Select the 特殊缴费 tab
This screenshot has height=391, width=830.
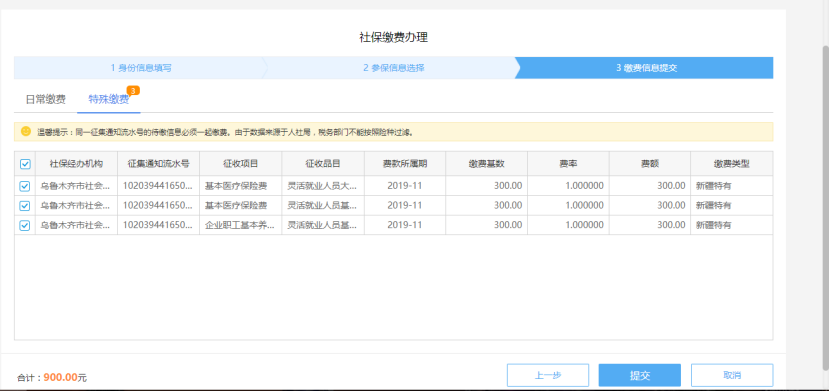109,99
